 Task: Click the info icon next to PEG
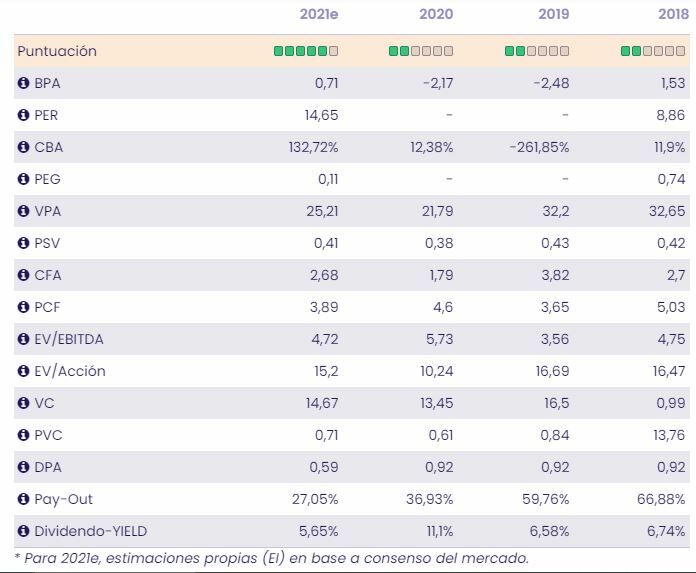click(x=24, y=179)
